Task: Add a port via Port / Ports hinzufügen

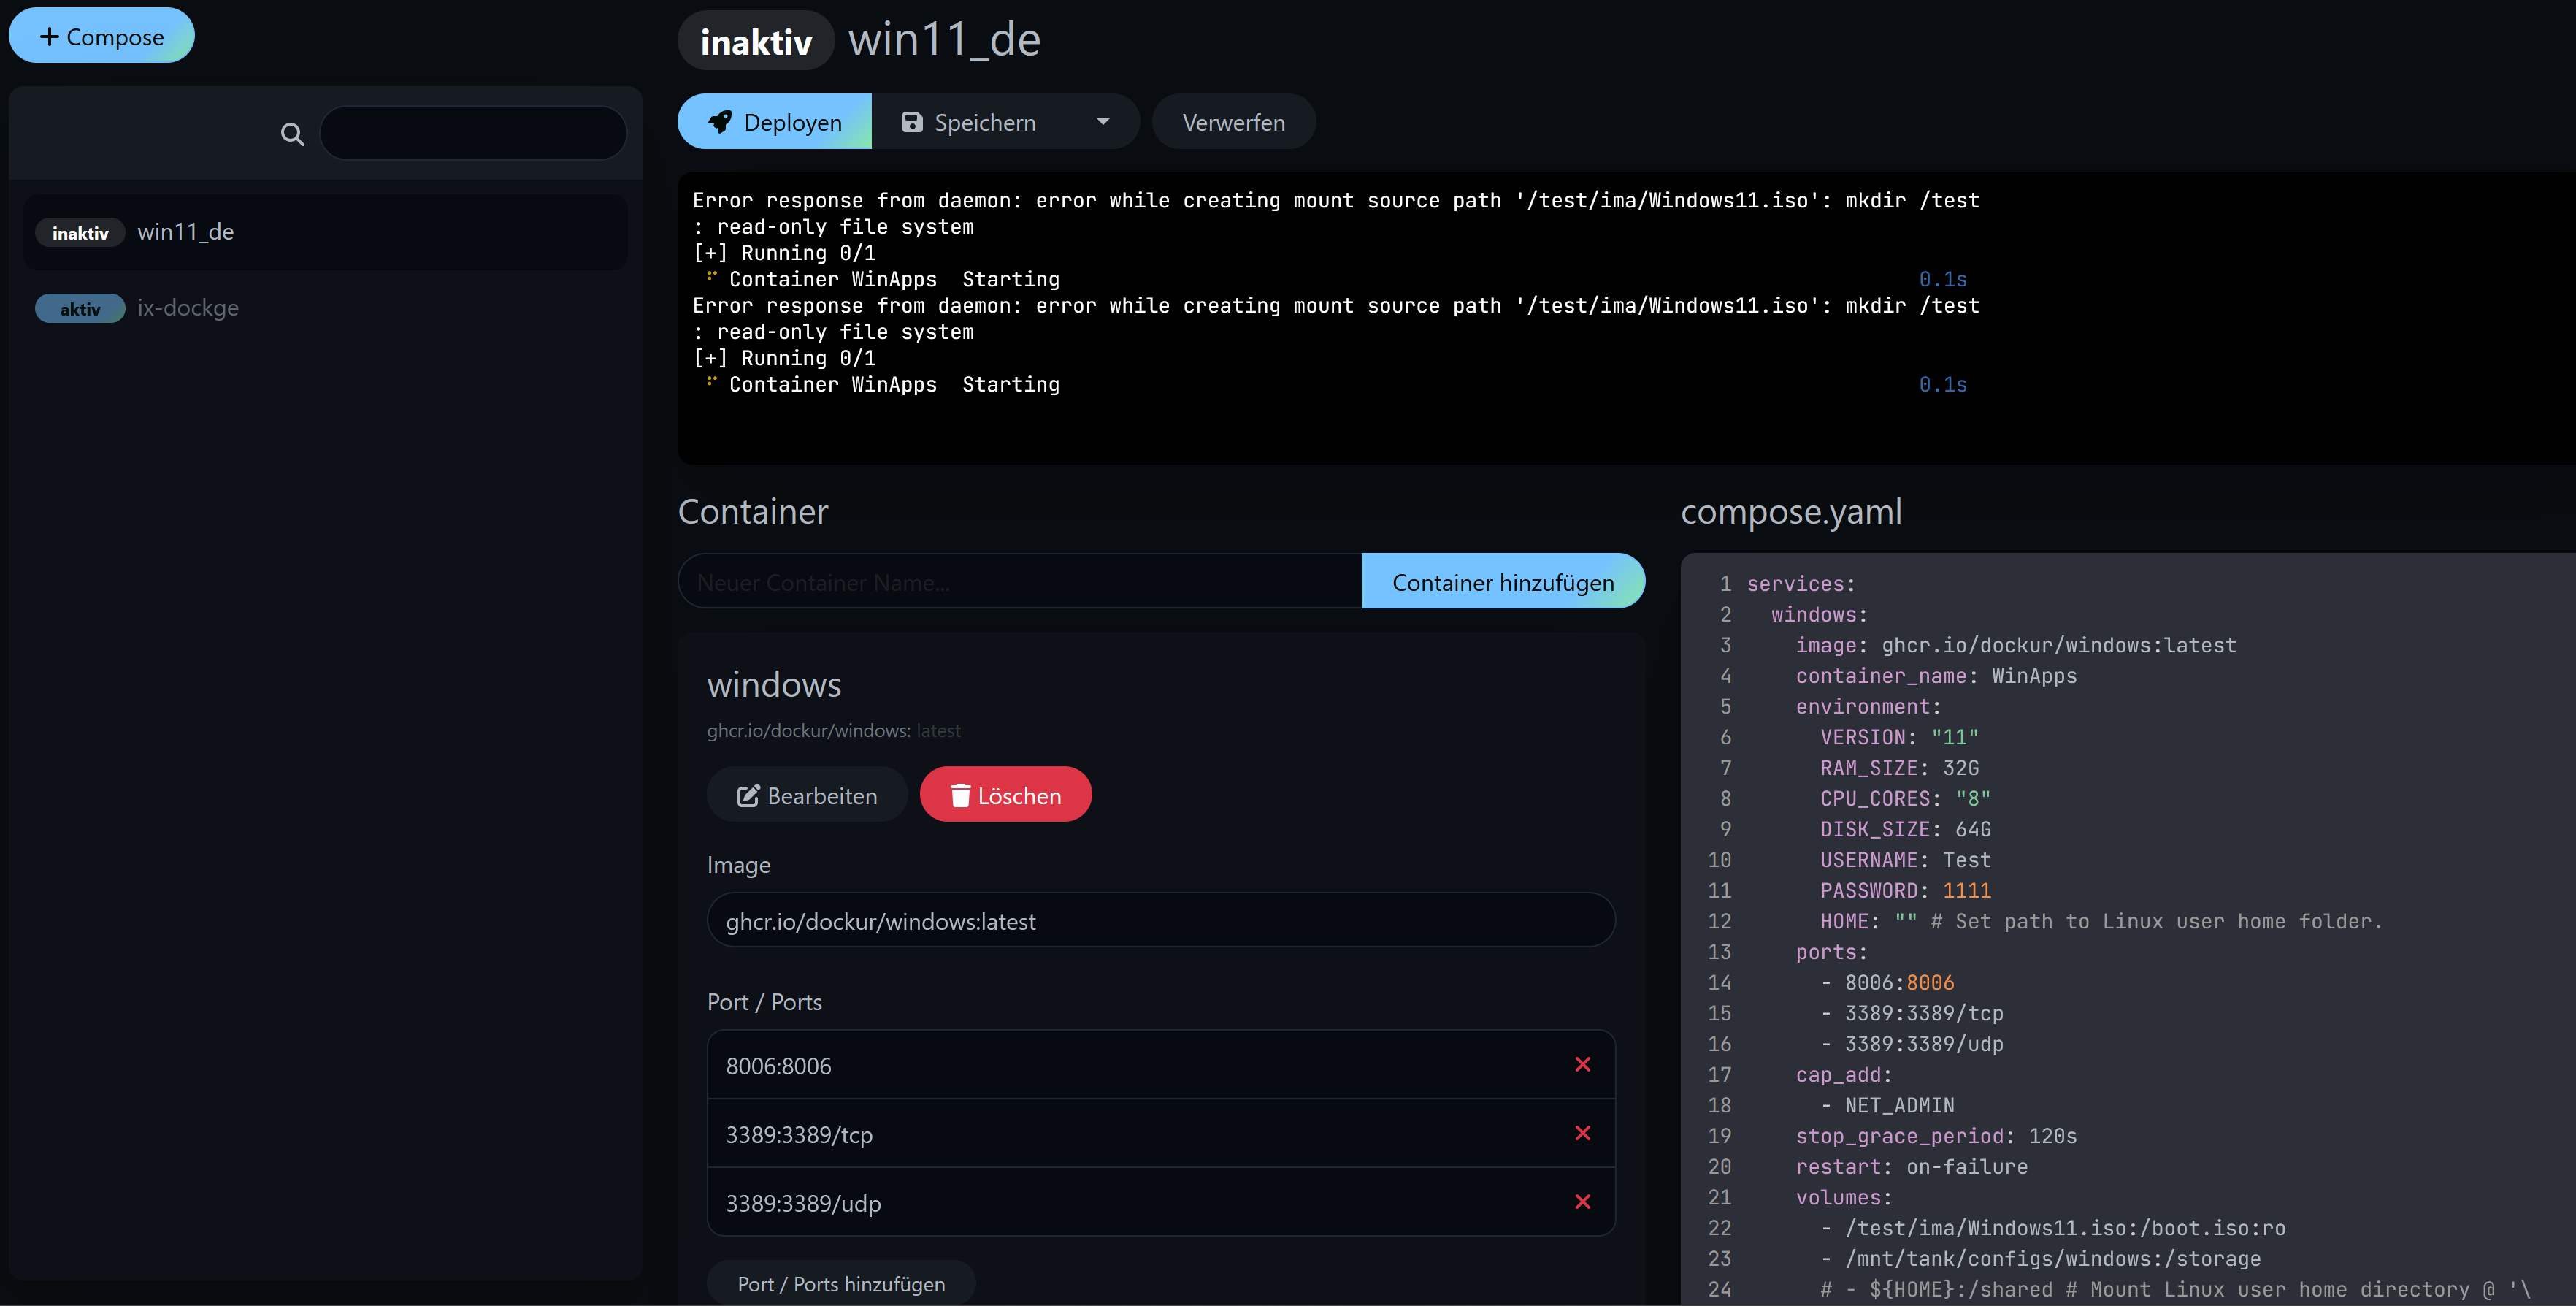Action: [840, 1283]
